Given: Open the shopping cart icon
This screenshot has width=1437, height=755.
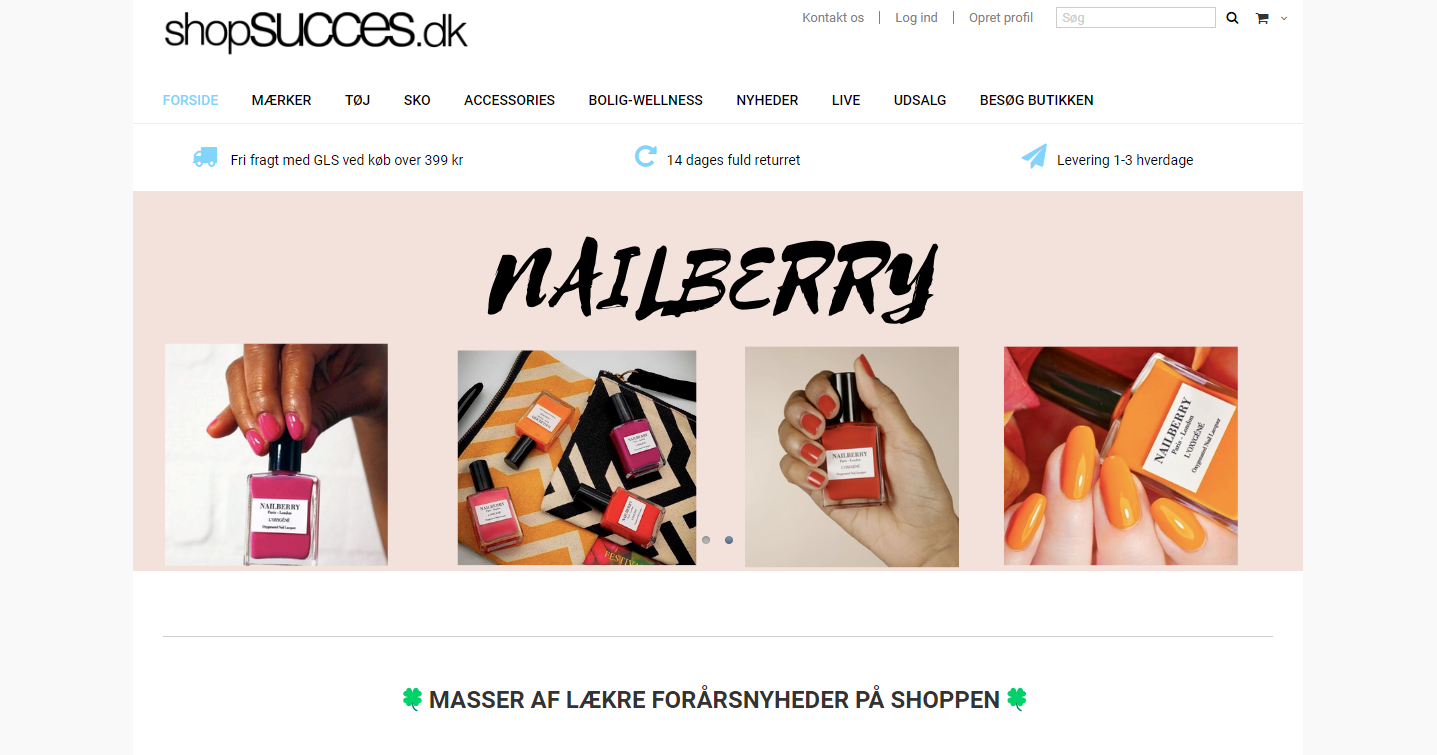Looking at the screenshot, I should [x=1262, y=18].
